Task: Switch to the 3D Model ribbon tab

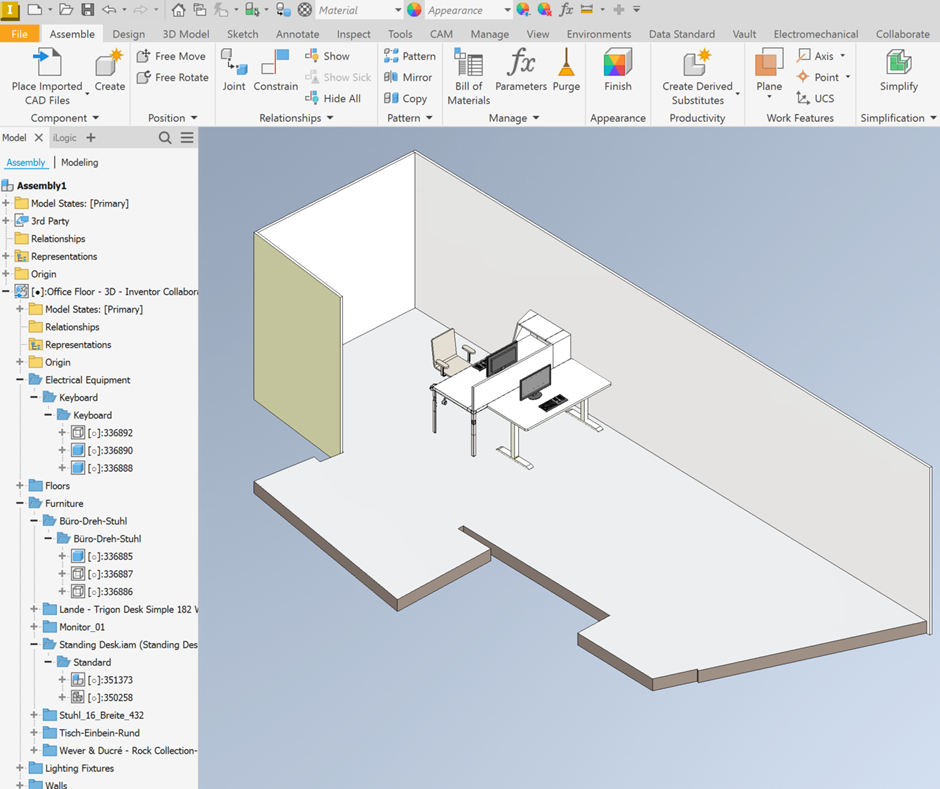Action: [x=186, y=34]
